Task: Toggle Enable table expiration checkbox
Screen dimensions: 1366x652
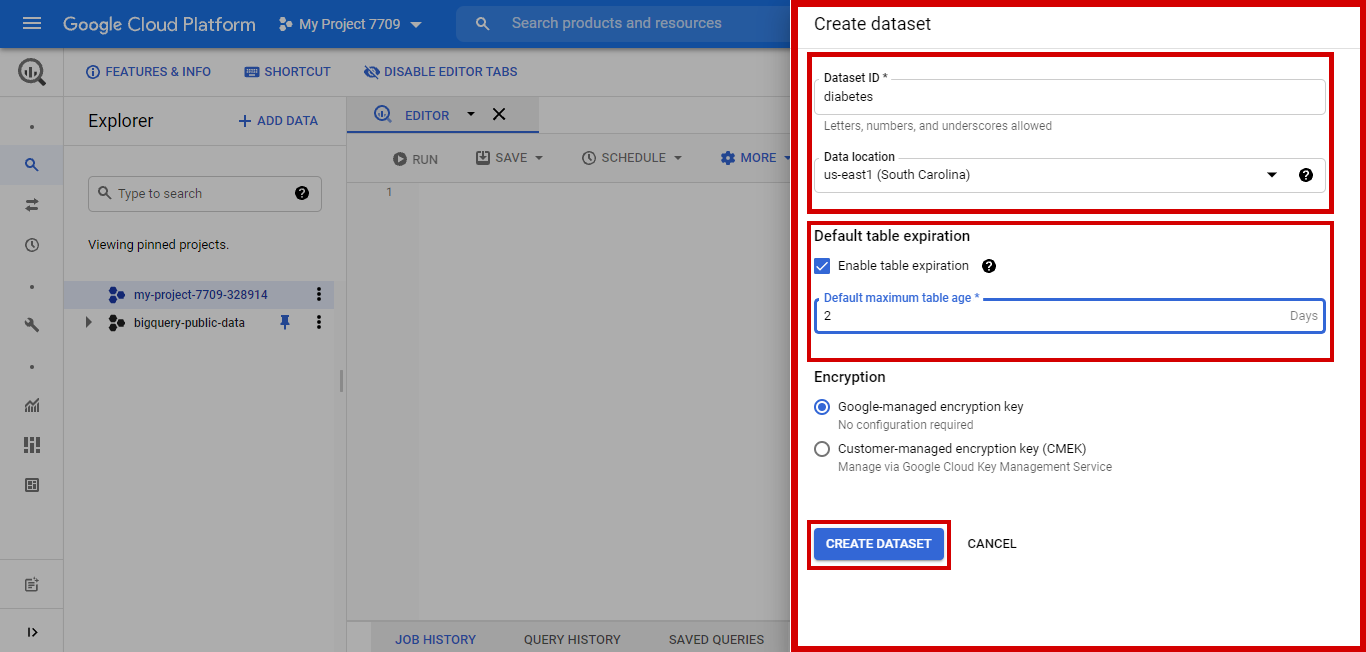Action: 822,266
